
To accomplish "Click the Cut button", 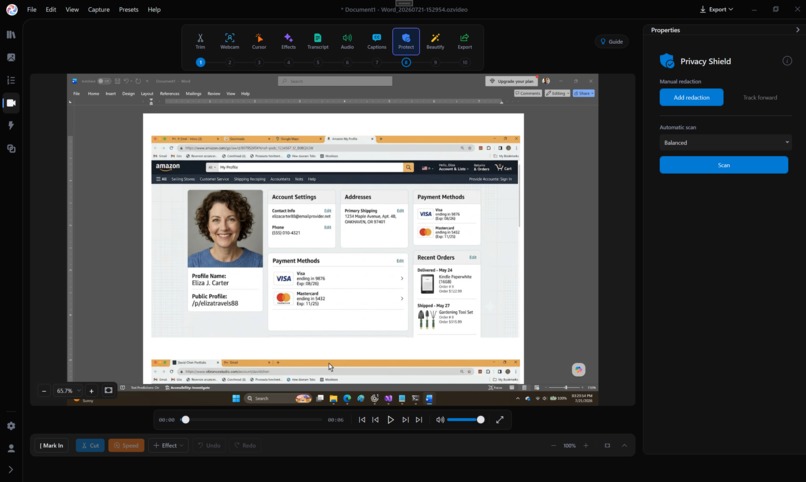I will click(90, 446).
